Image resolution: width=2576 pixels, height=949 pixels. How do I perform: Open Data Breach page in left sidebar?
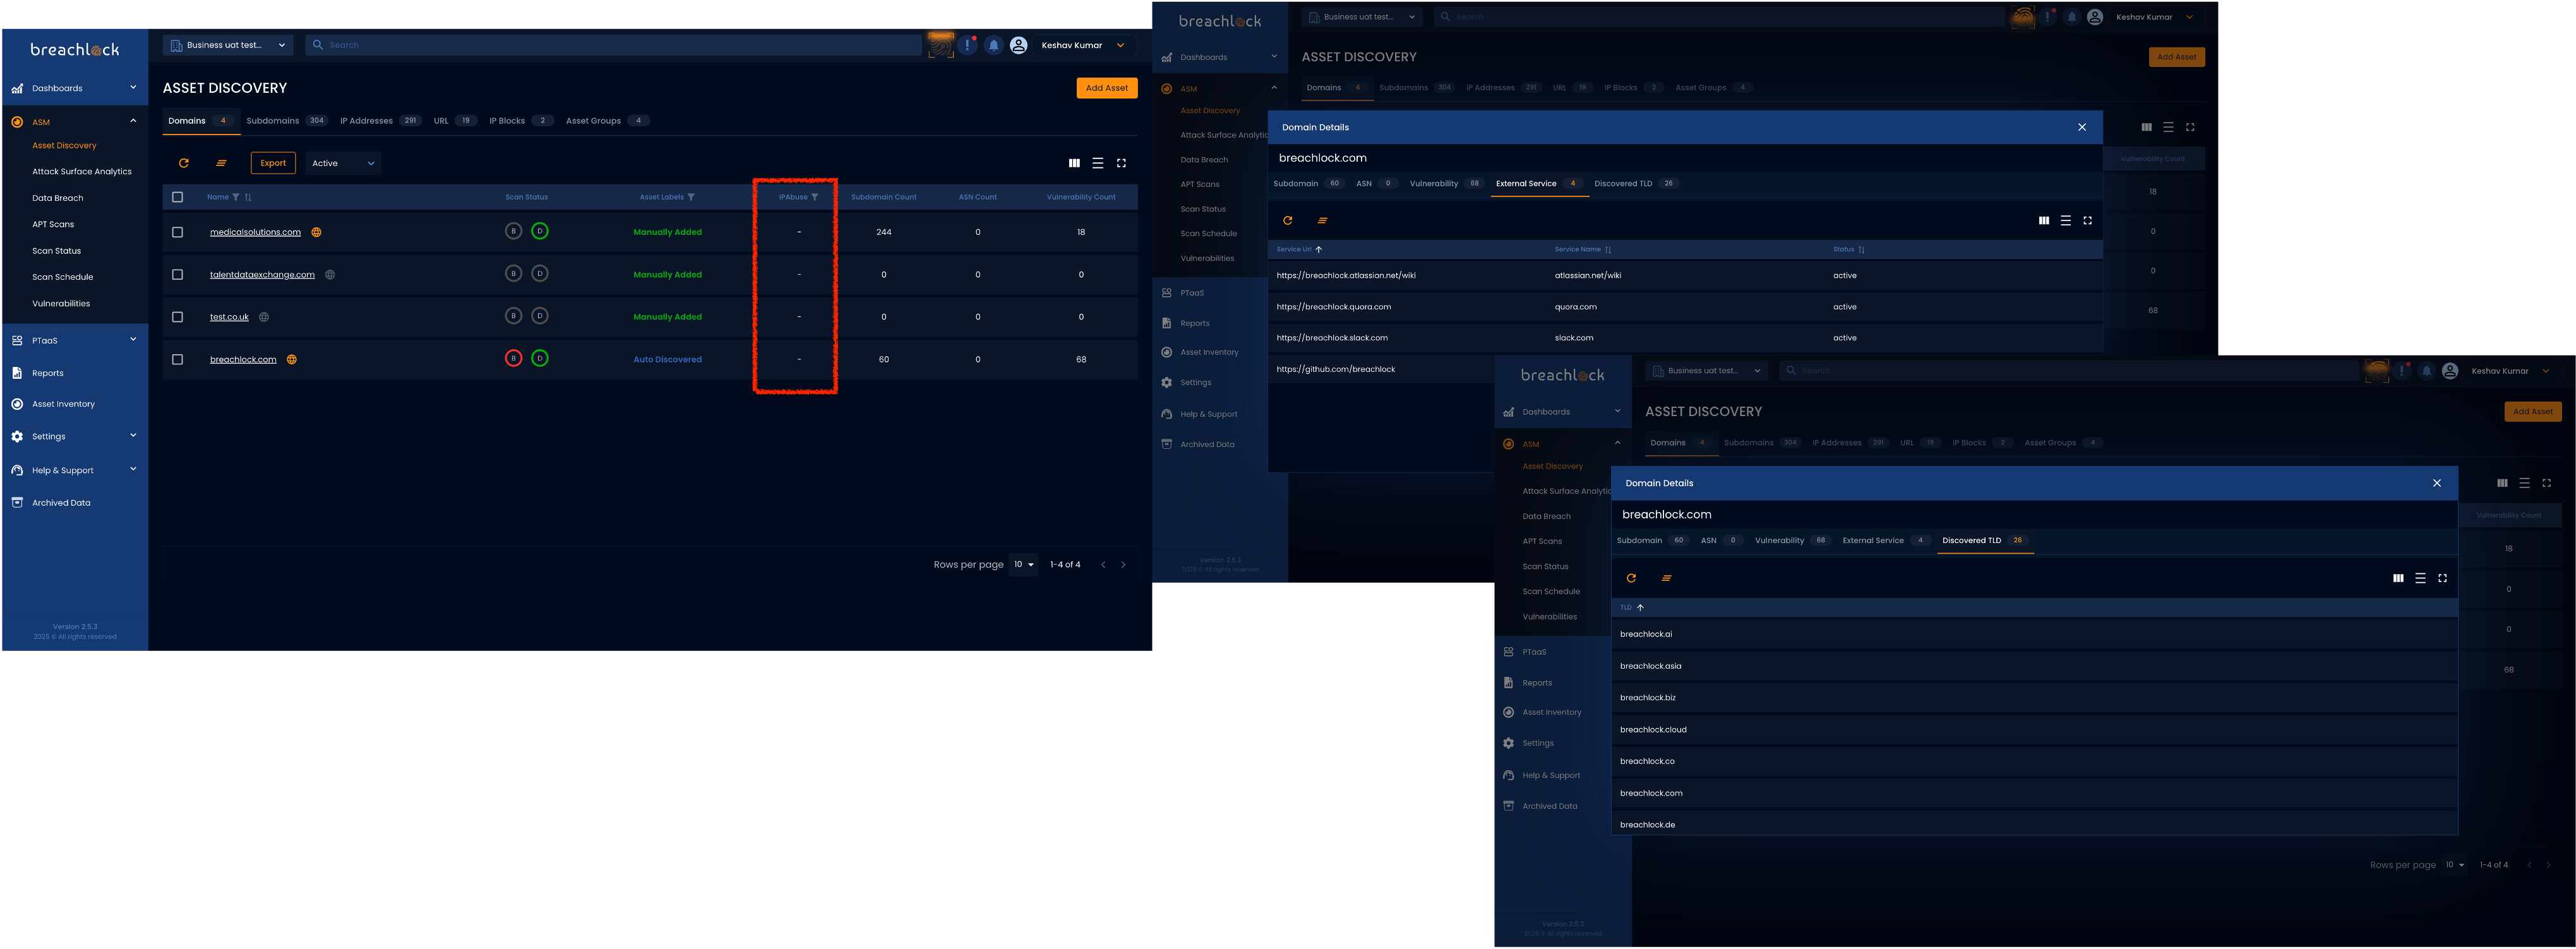tap(58, 198)
